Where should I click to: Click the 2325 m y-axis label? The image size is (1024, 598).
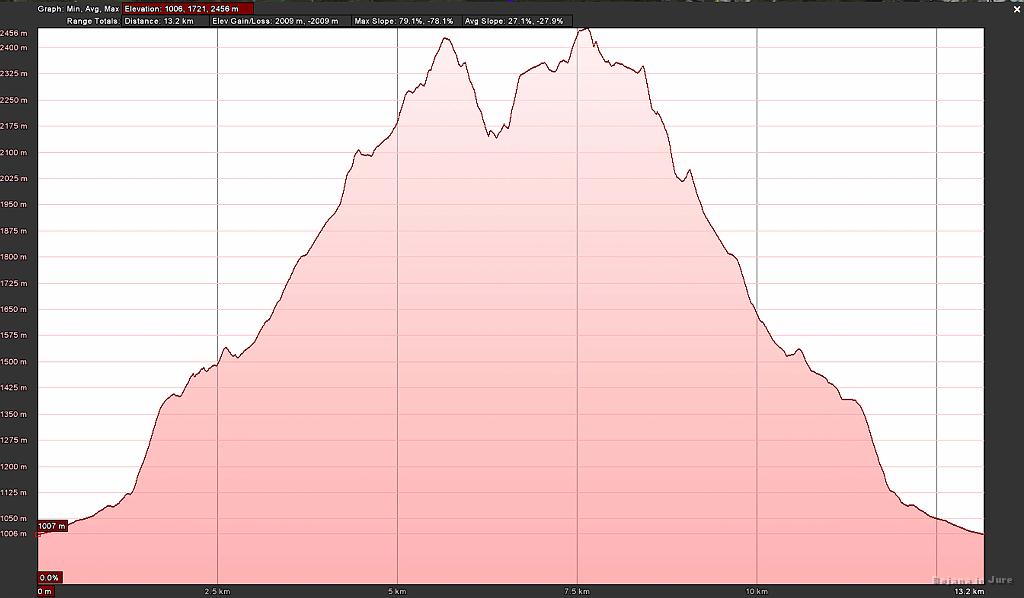click(14, 74)
